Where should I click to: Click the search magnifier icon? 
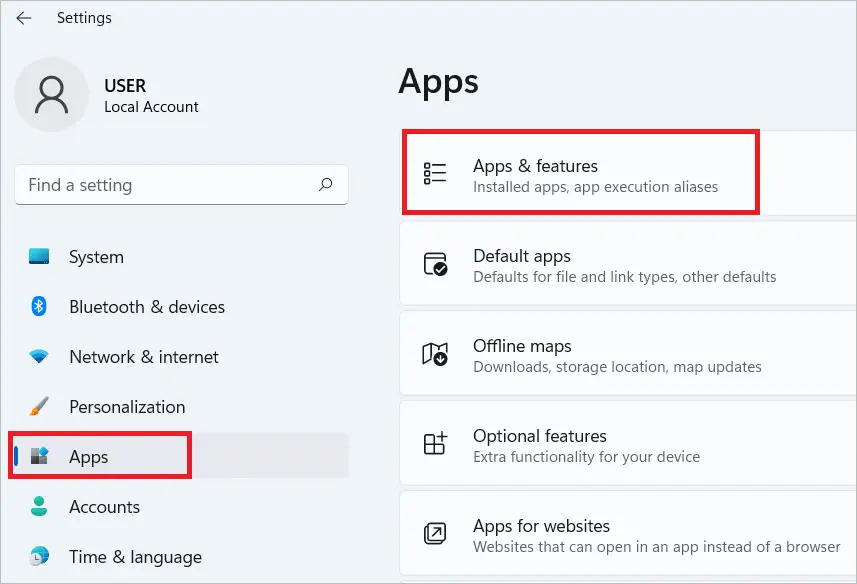pos(326,185)
